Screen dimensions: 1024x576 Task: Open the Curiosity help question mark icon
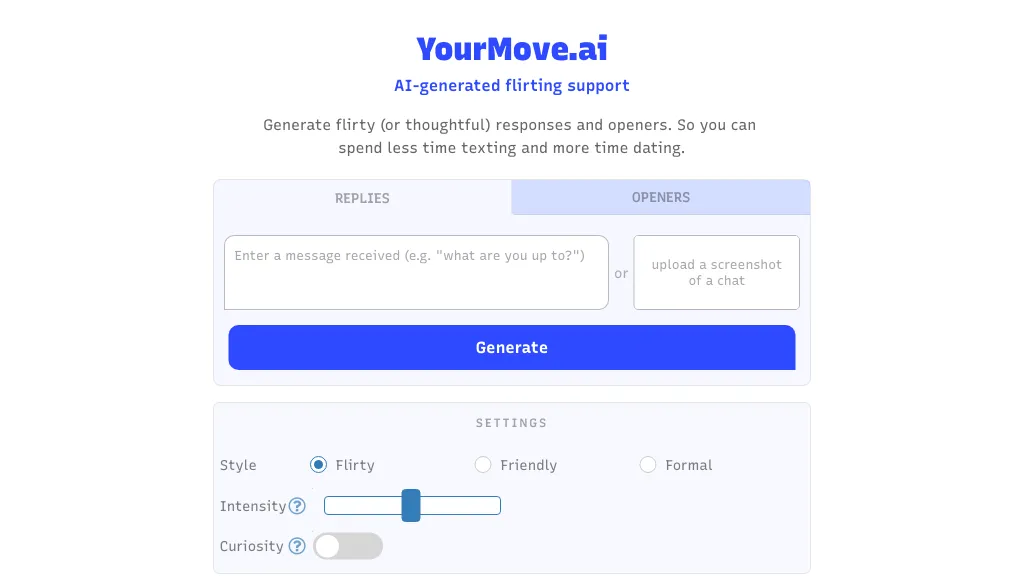click(297, 546)
